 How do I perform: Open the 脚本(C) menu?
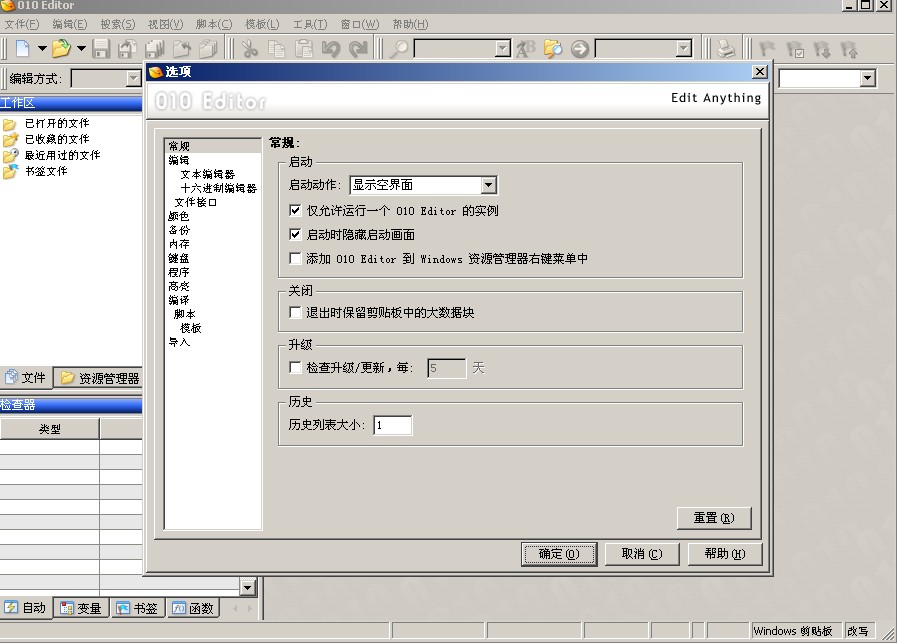pos(214,24)
